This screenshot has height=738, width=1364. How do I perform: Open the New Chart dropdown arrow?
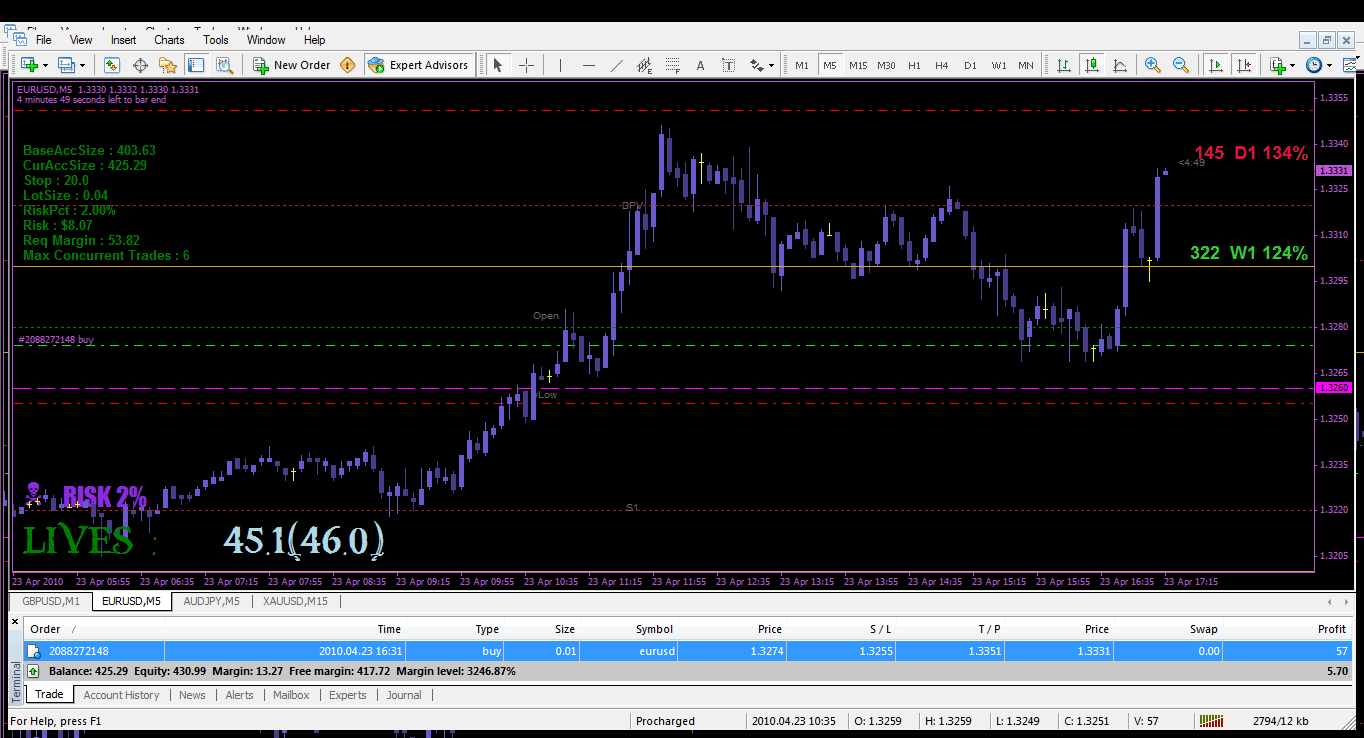(46, 65)
